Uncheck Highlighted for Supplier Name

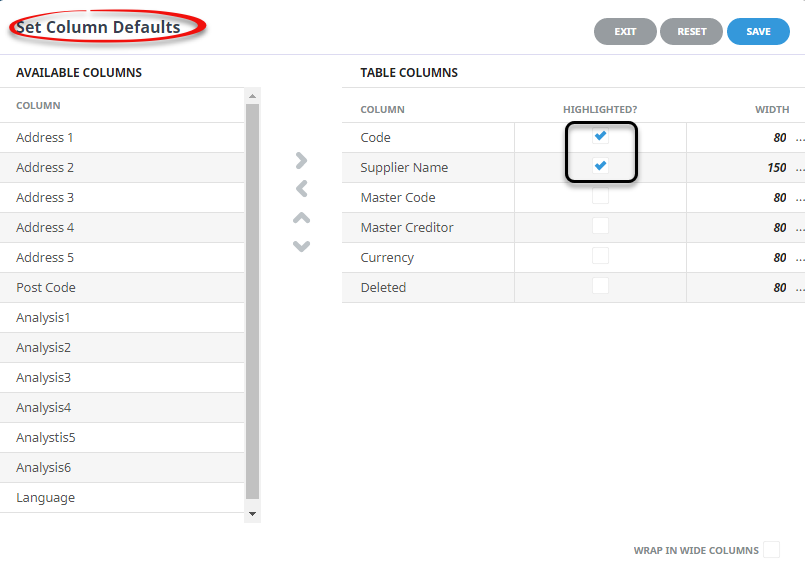(600, 167)
